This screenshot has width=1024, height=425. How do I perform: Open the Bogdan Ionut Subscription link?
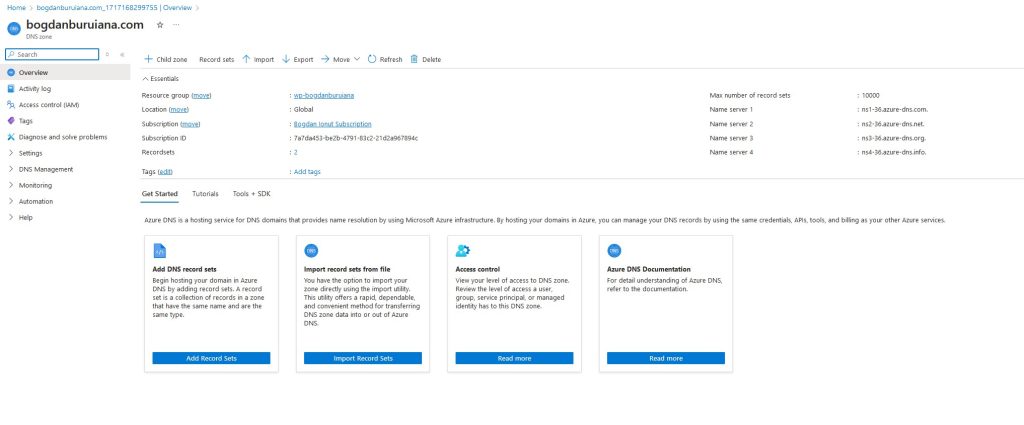(x=332, y=124)
